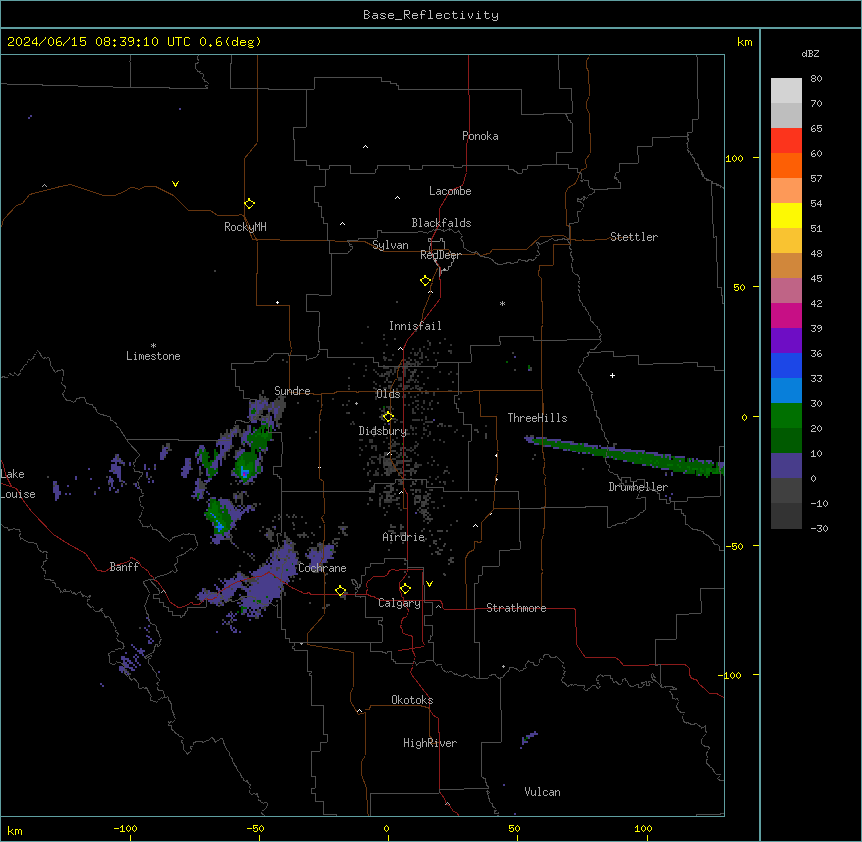The width and height of the screenshot is (862, 842).
Task: Click the HighRiver label
Action: click(430, 743)
